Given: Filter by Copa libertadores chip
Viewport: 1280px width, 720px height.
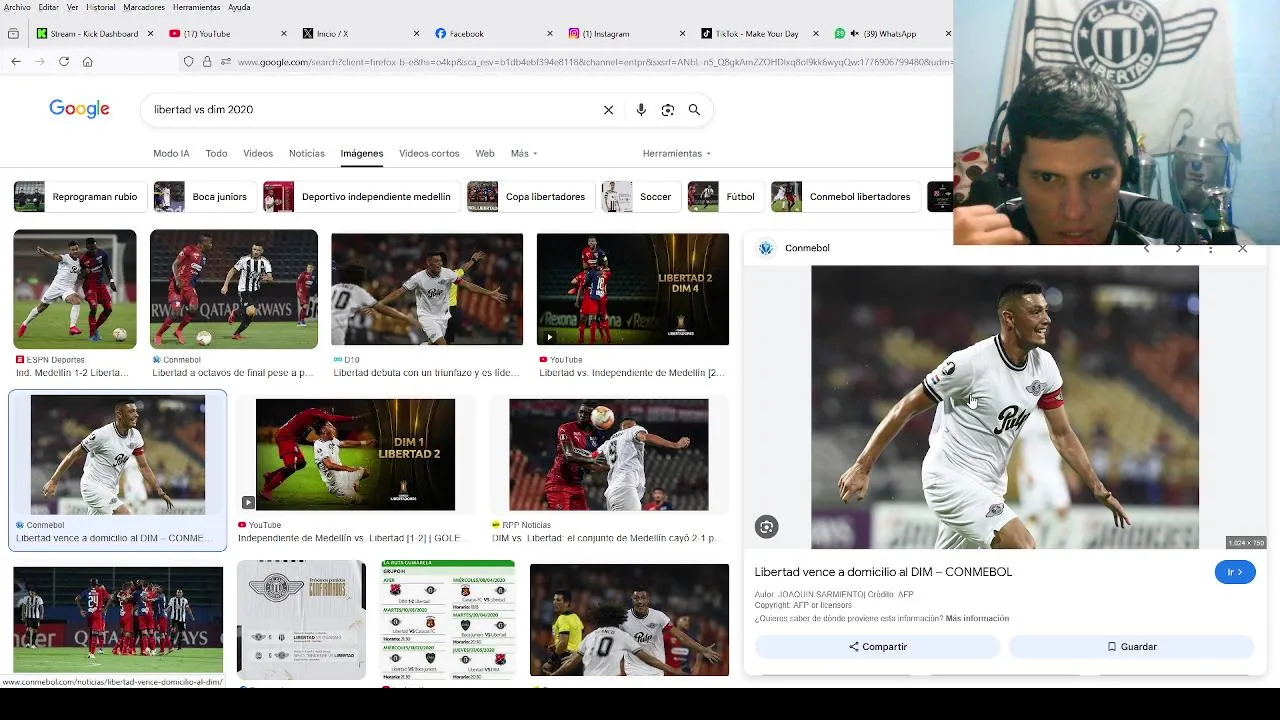Looking at the screenshot, I should coord(530,197).
